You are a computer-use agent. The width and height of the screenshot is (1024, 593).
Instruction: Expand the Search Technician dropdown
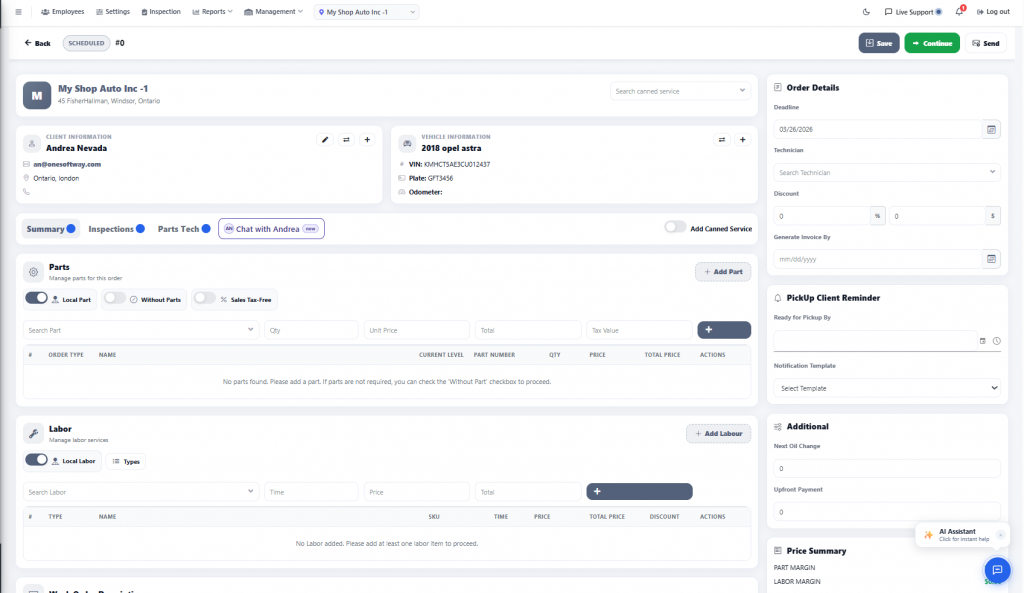click(x=886, y=172)
